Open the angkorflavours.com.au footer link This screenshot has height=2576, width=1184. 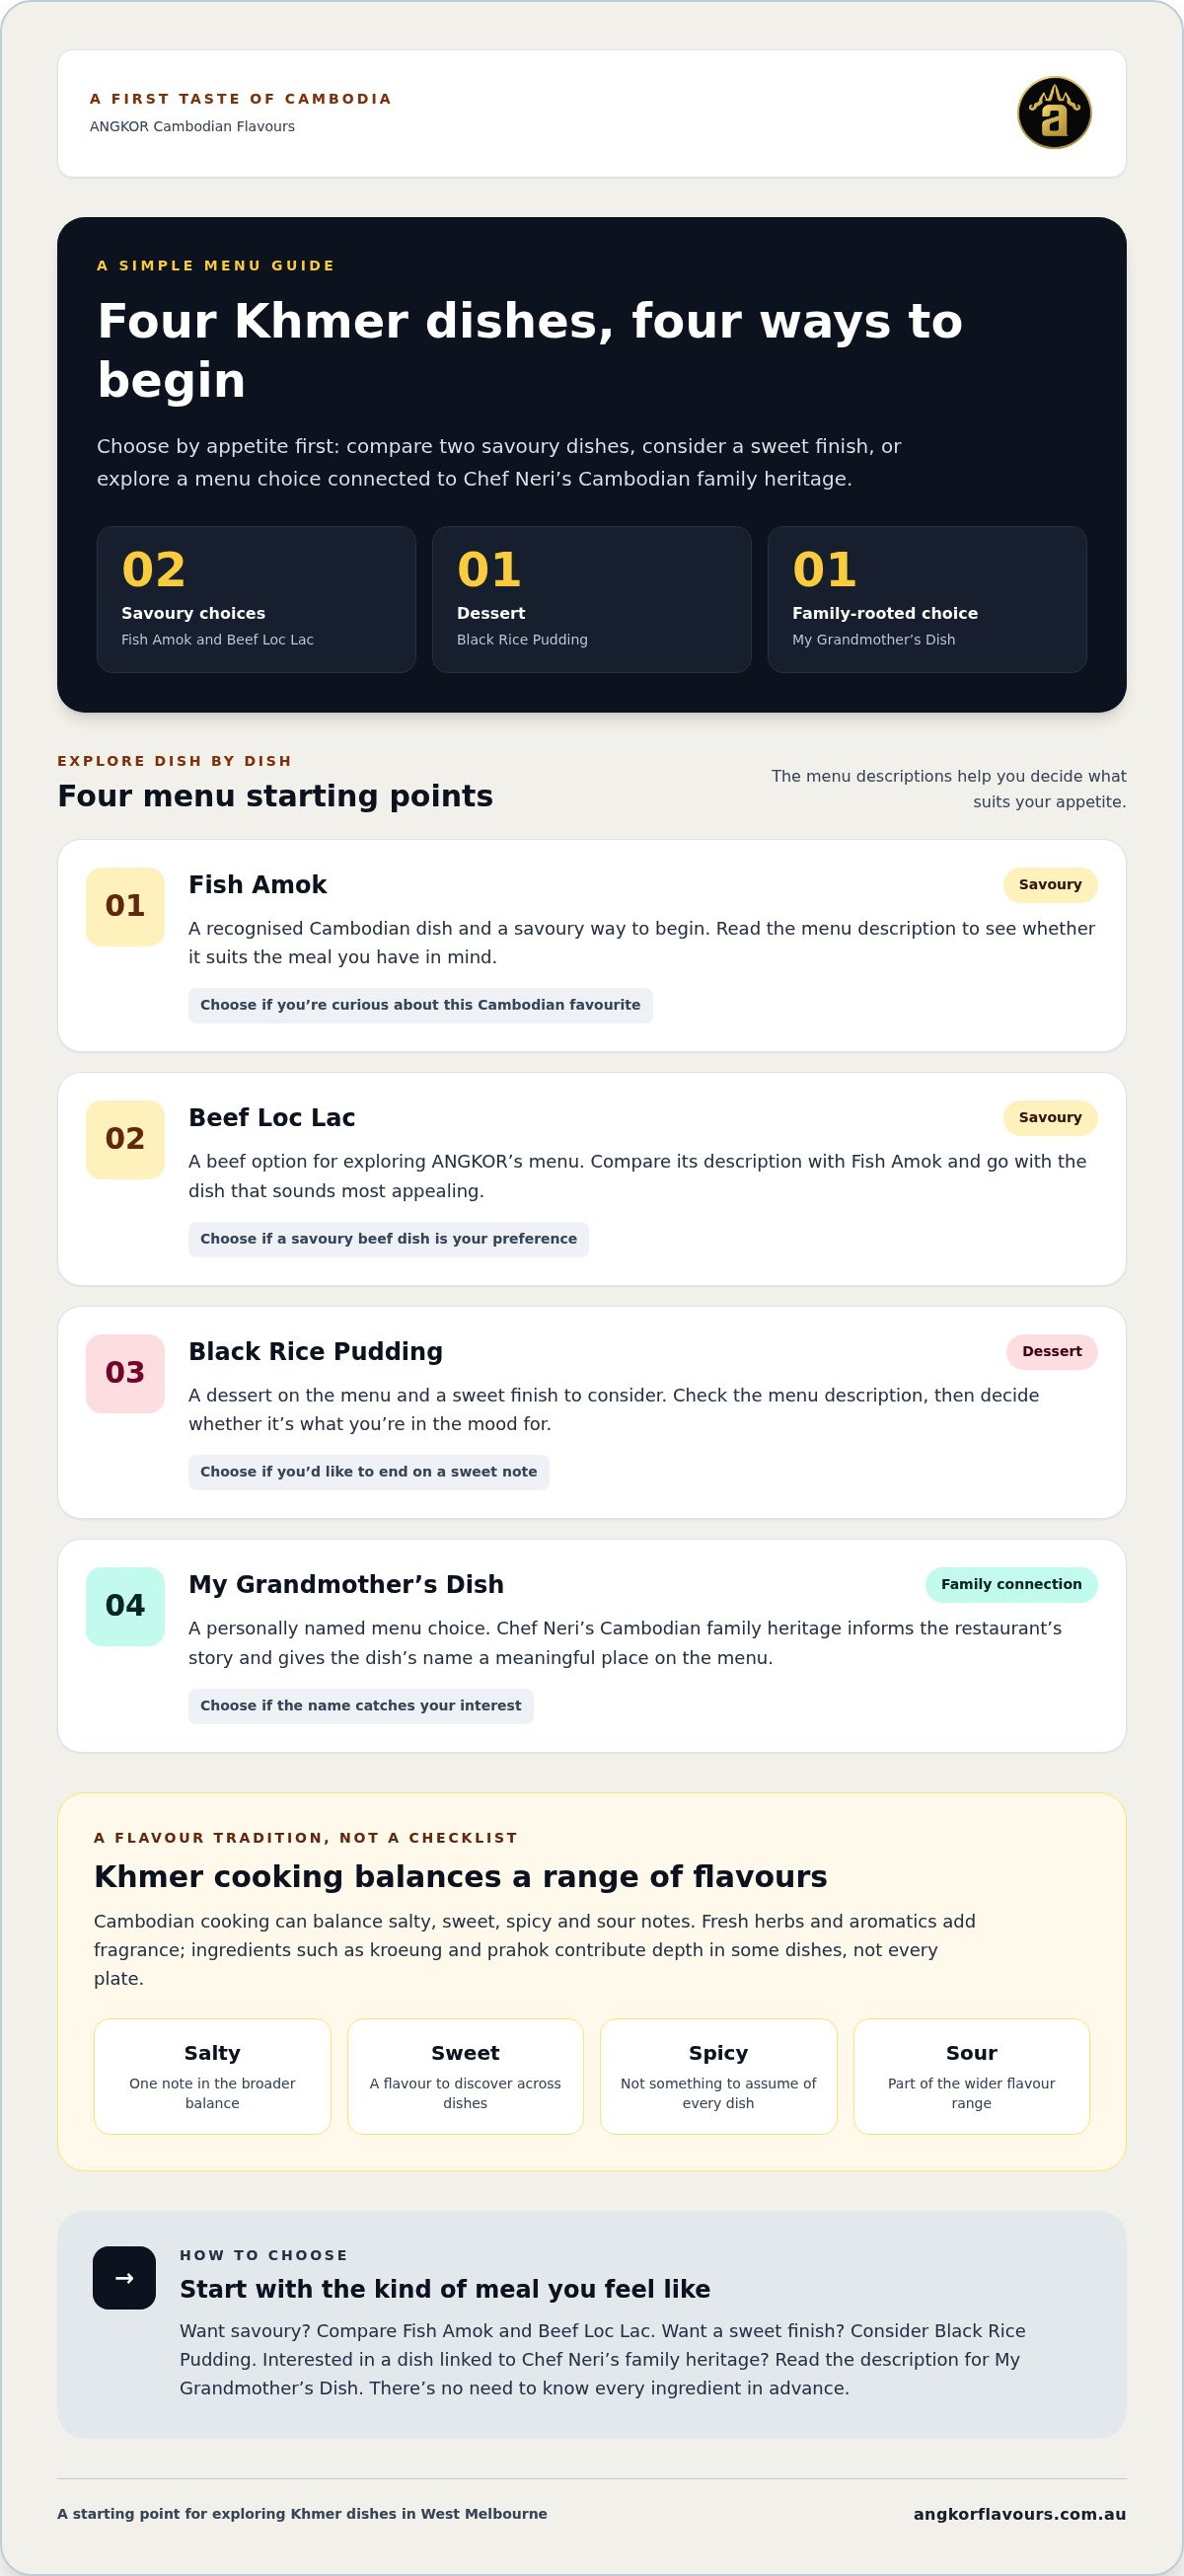point(1020,2514)
